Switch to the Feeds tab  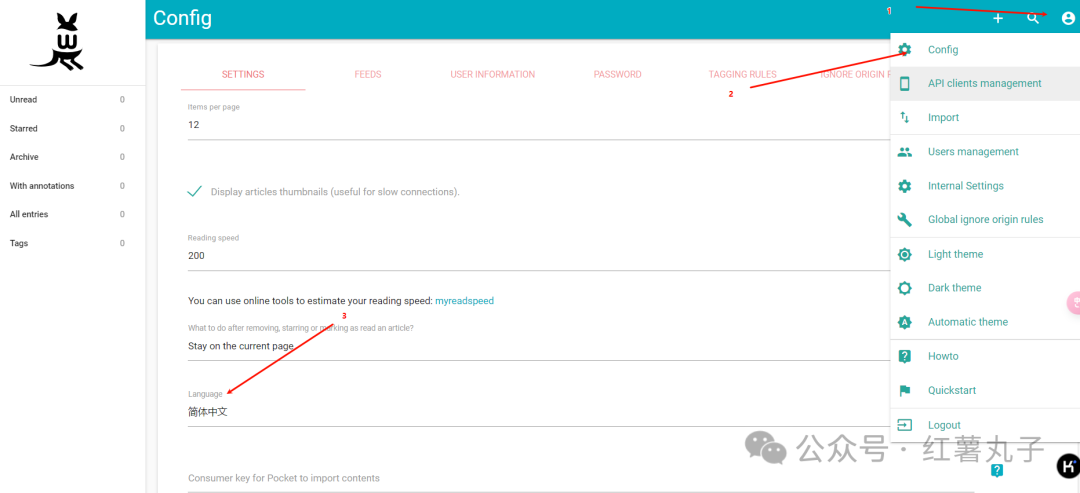pyautogui.click(x=368, y=75)
